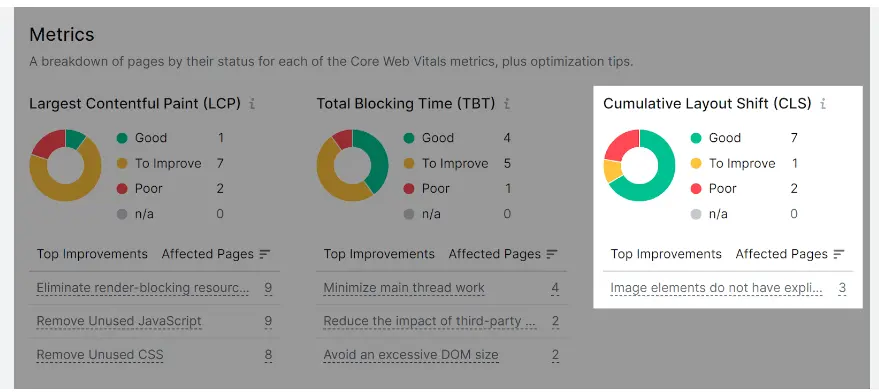Click the TBT donut chart
The image size is (879, 392).
[x=353, y=165]
